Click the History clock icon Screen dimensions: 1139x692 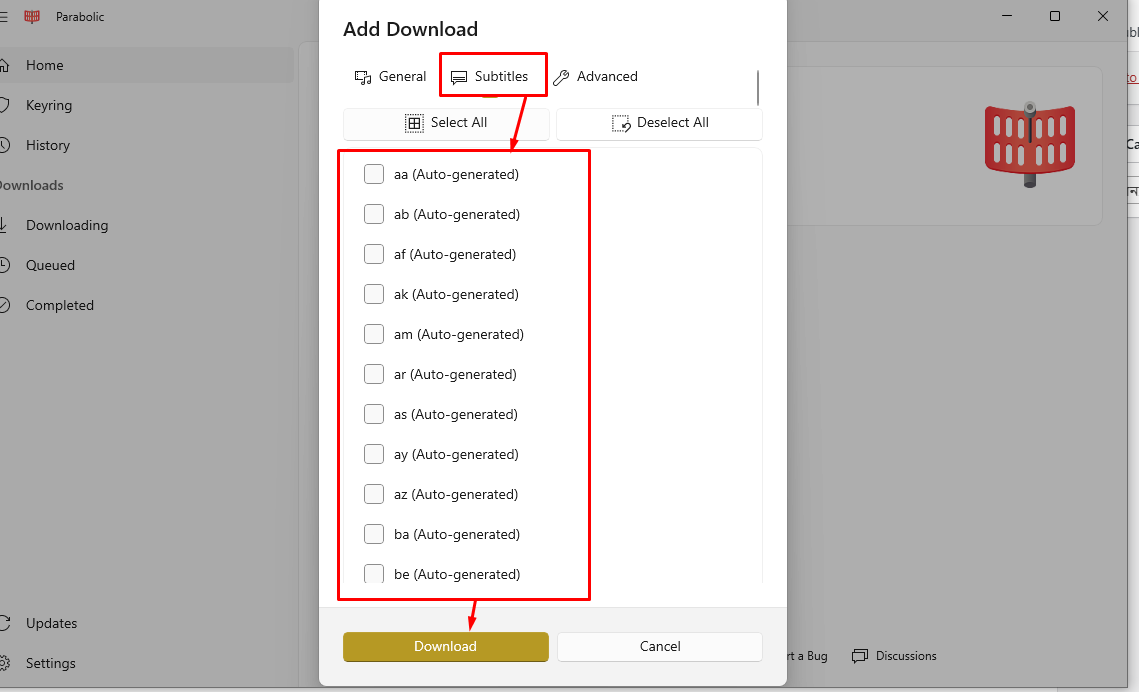[x=5, y=145]
